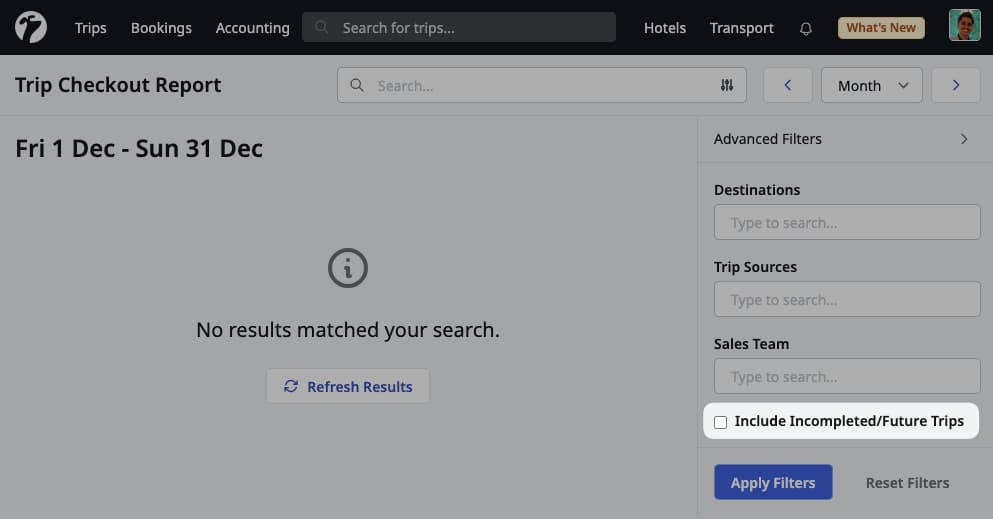Open the Trips menu
The image size is (993, 519).
coord(90,28)
